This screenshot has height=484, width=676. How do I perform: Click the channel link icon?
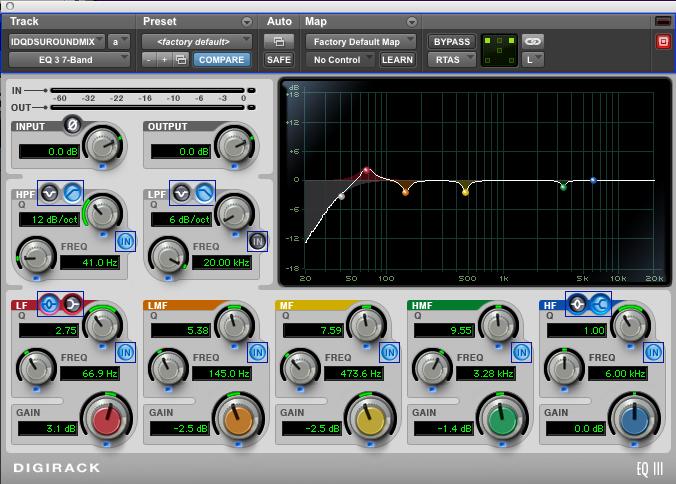pyautogui.click(x=533, y=41)
